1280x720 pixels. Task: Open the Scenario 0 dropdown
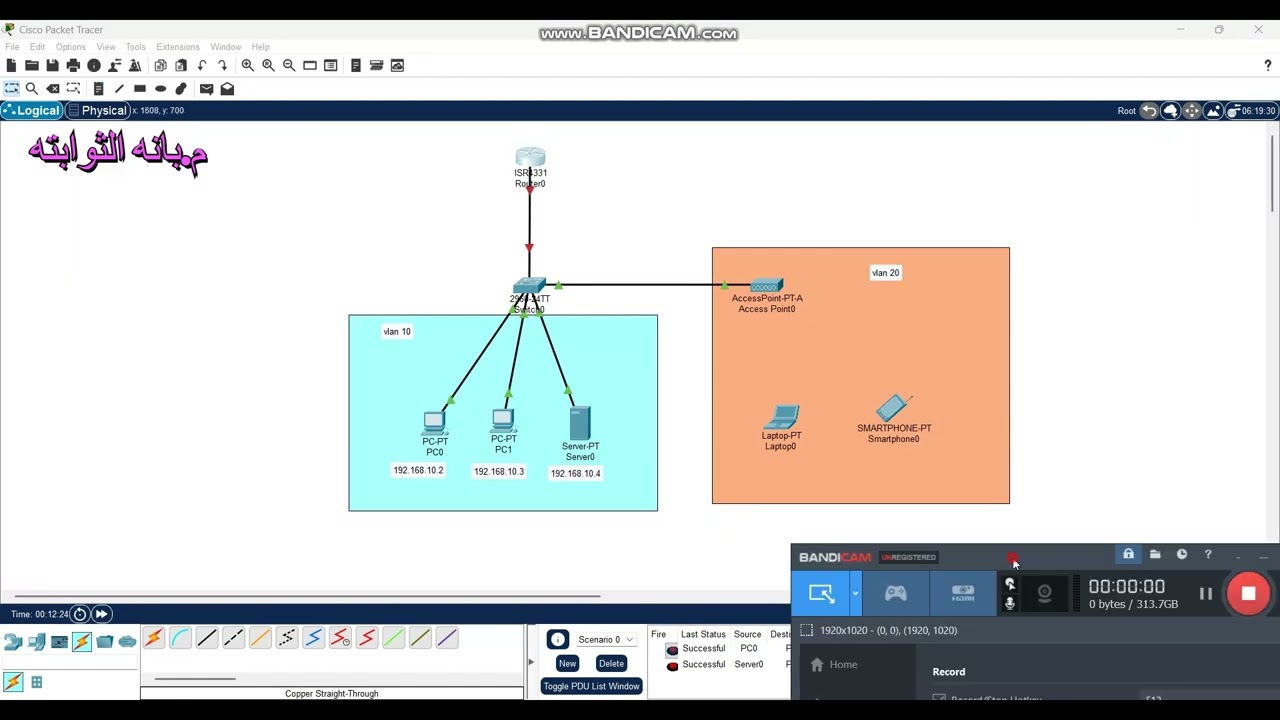tap(606, 640)
